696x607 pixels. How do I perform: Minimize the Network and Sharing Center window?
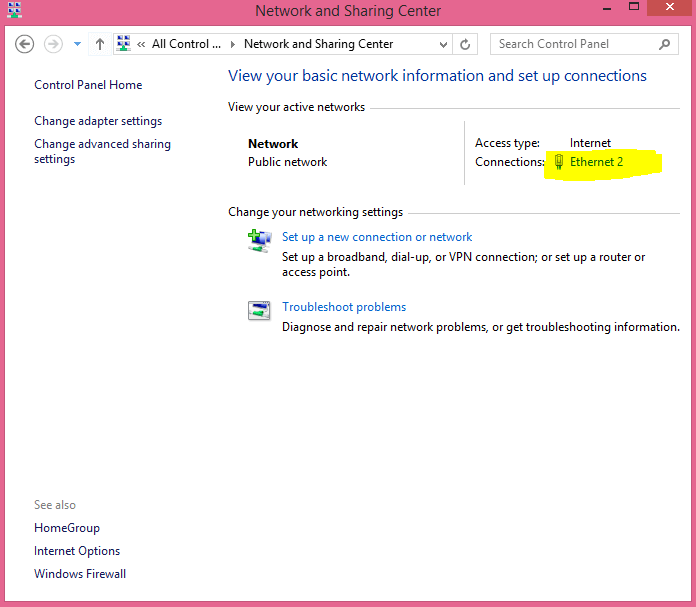tap(607, 8)
